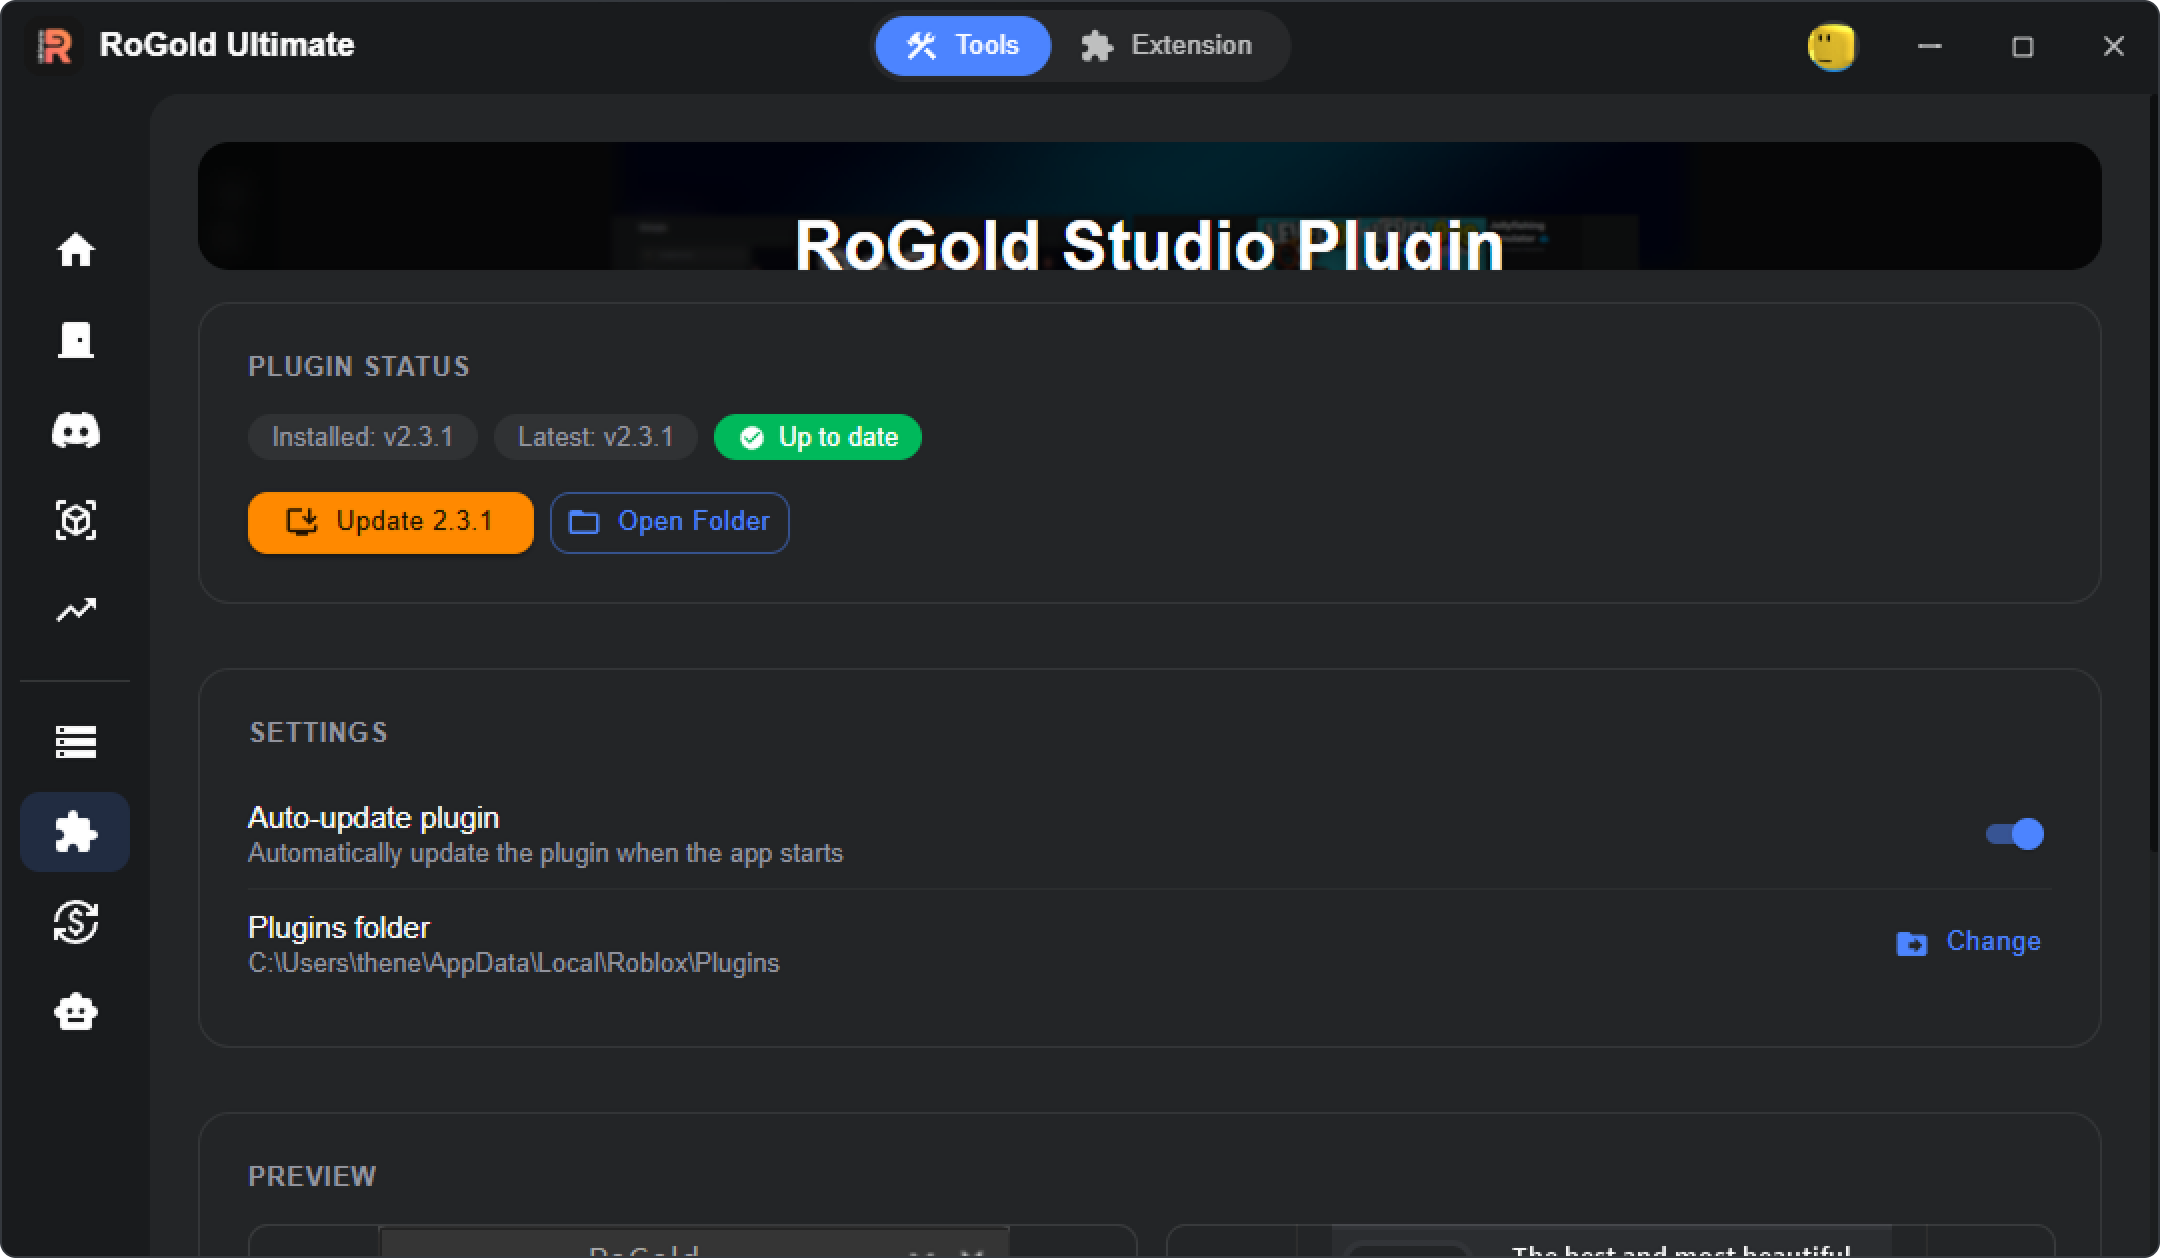Image resolution: width=2160 pixels, height=1258 pixels.
Task: Open the door icon in sidebar
Action: (76, 340)
